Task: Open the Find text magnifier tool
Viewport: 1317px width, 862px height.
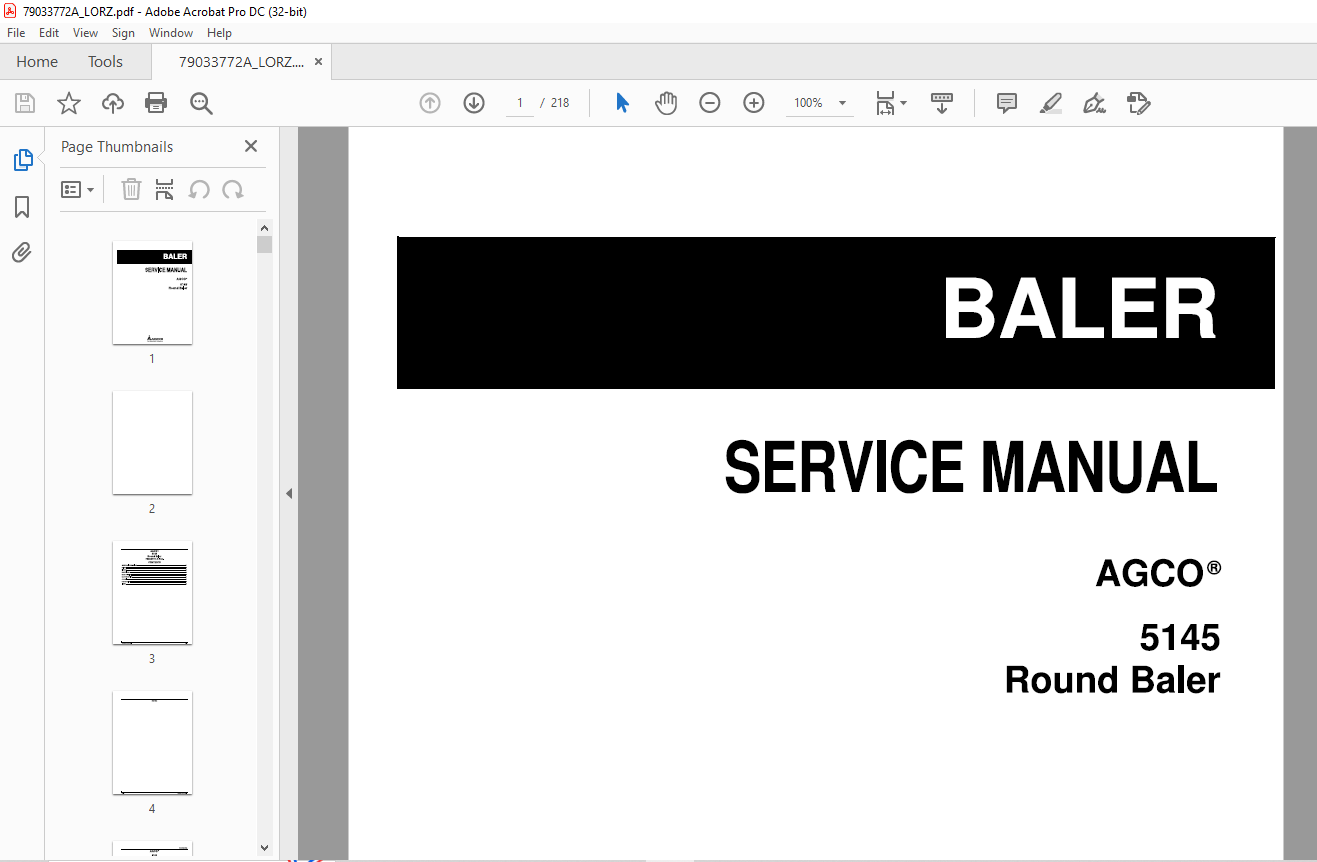Action: pos(201,103)
